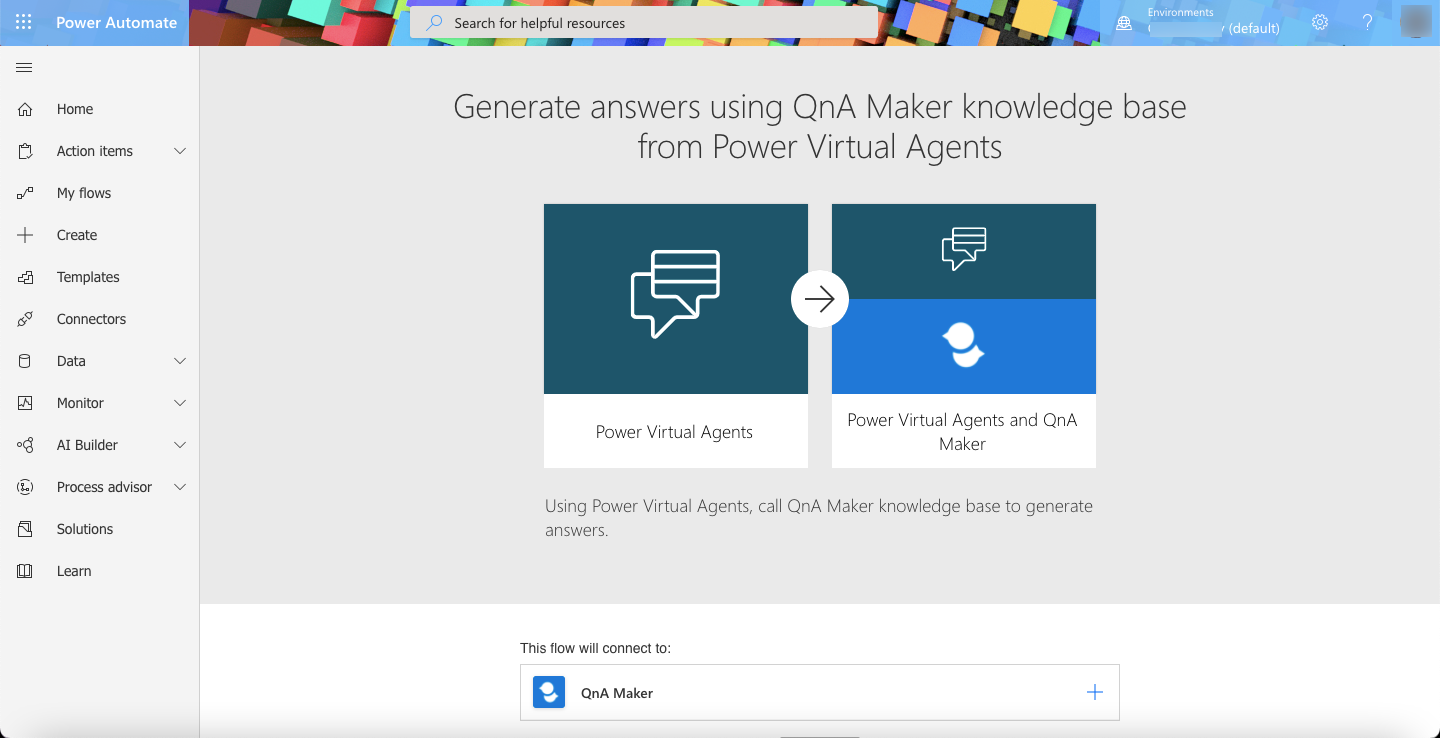Select the Power Virtual Agents and QnA Maker tile
This screenshot has height=738, width=1440.
(964, 336)
